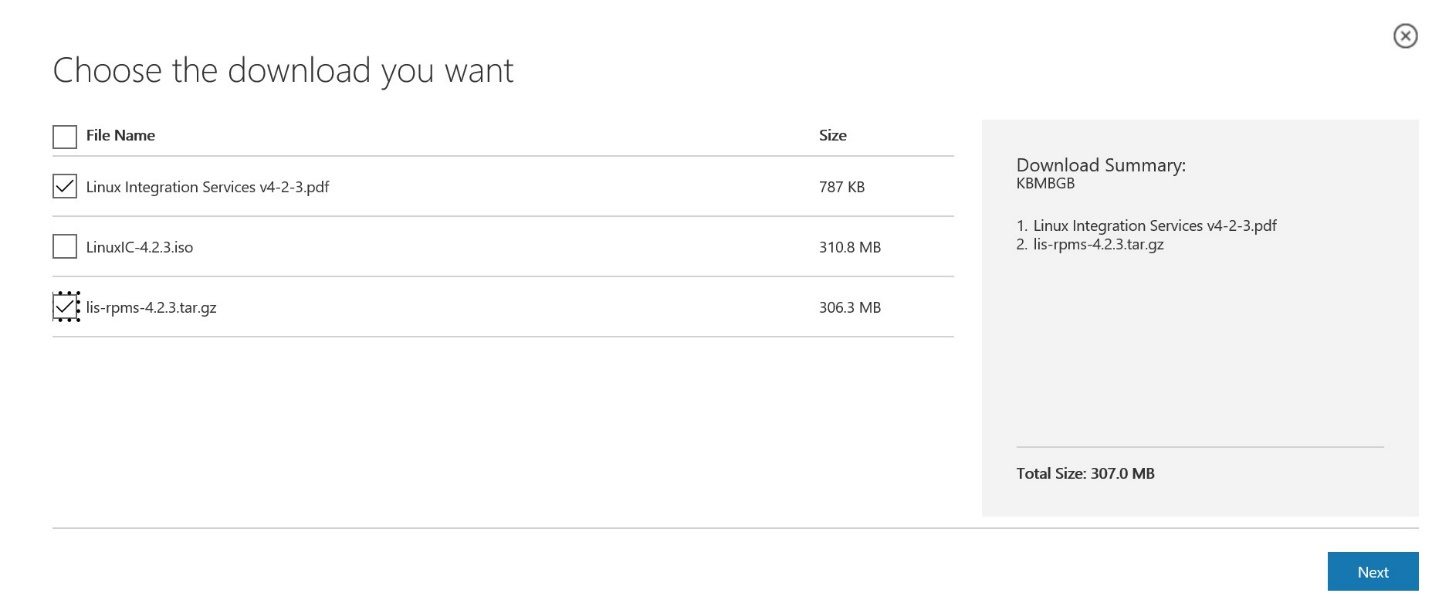Select the LinuxIC-4.2.3.iso file name label
The image size is (1432, 610).
[139, 247]
